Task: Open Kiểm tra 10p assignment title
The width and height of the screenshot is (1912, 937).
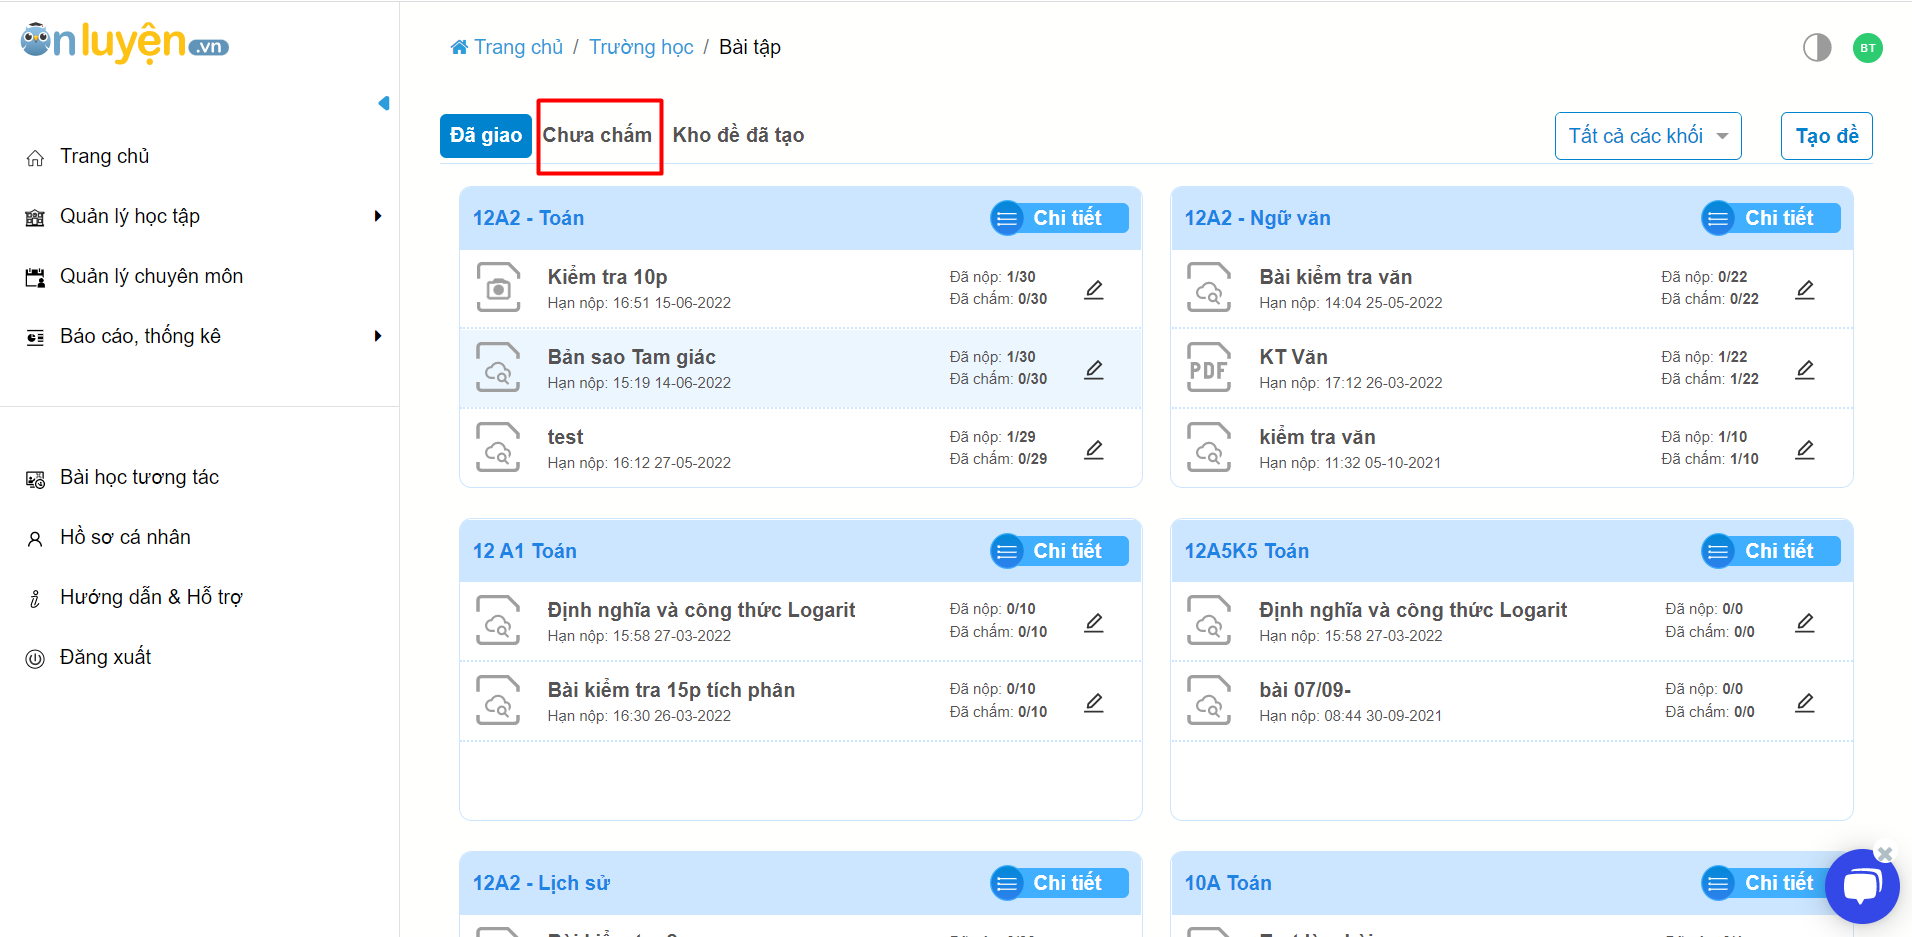Action: [x=607, y=277]
